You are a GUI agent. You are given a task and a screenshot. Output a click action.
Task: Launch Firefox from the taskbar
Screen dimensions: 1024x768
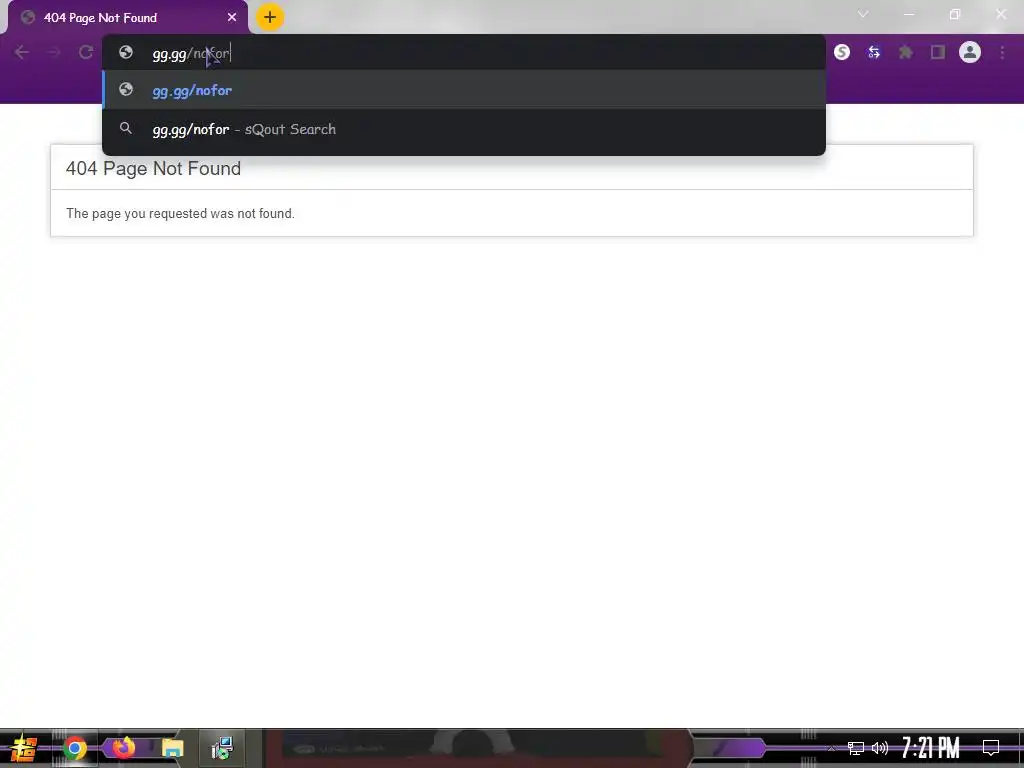pyautogui.click(x=123, y=748)
